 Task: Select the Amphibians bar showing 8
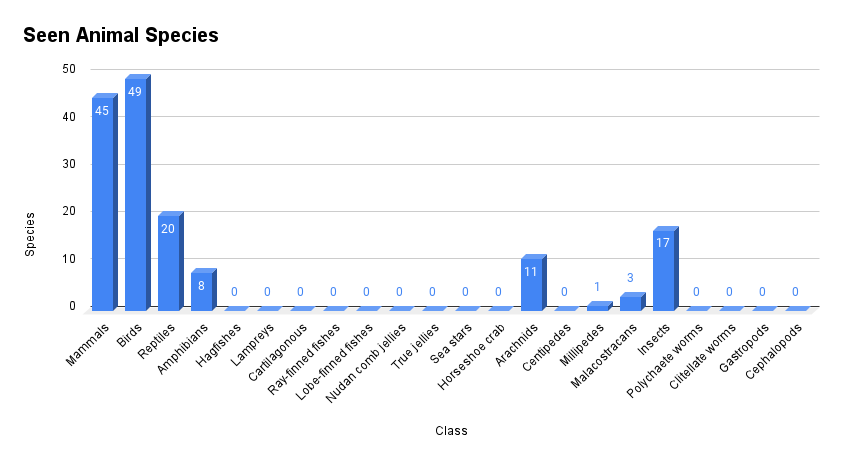click(201, 290)
